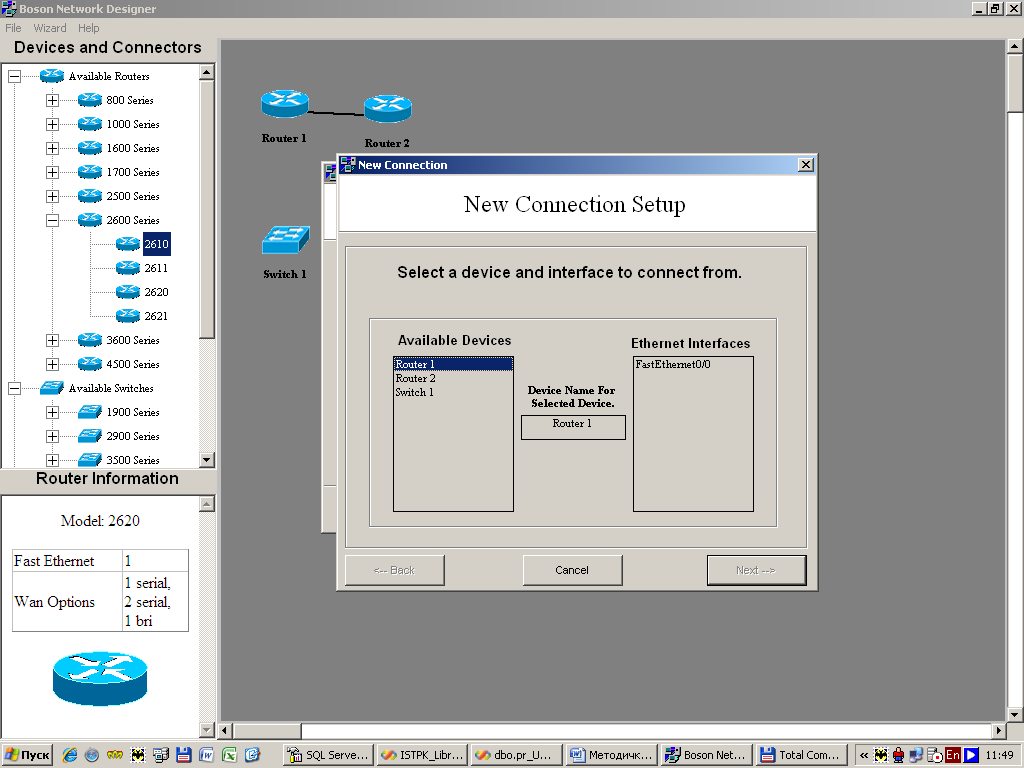Select the 2621 router model
Image resolution: width=1024 pixels, height=768 pixels.
[x=156, y=316]
